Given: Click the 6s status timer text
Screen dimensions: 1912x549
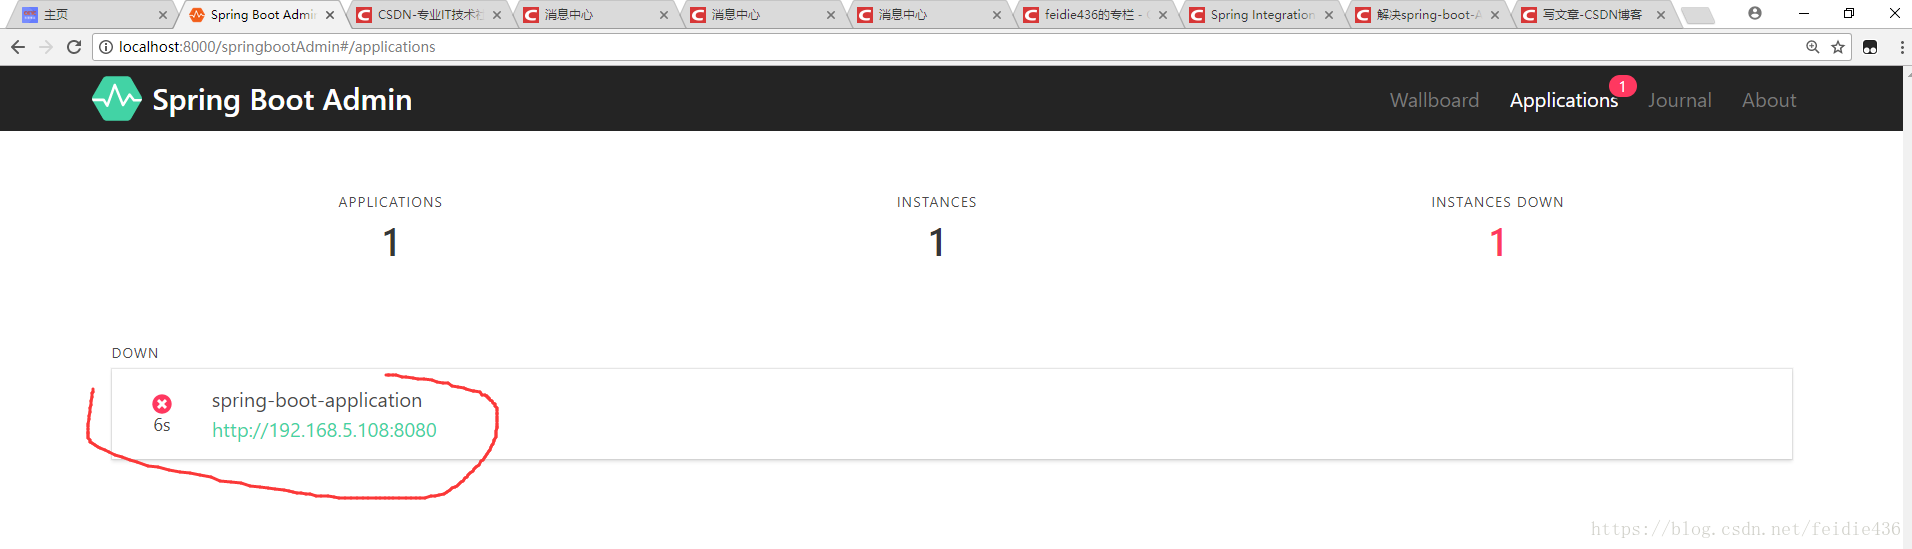Looking at the screenshot, I should pos(162,425).
